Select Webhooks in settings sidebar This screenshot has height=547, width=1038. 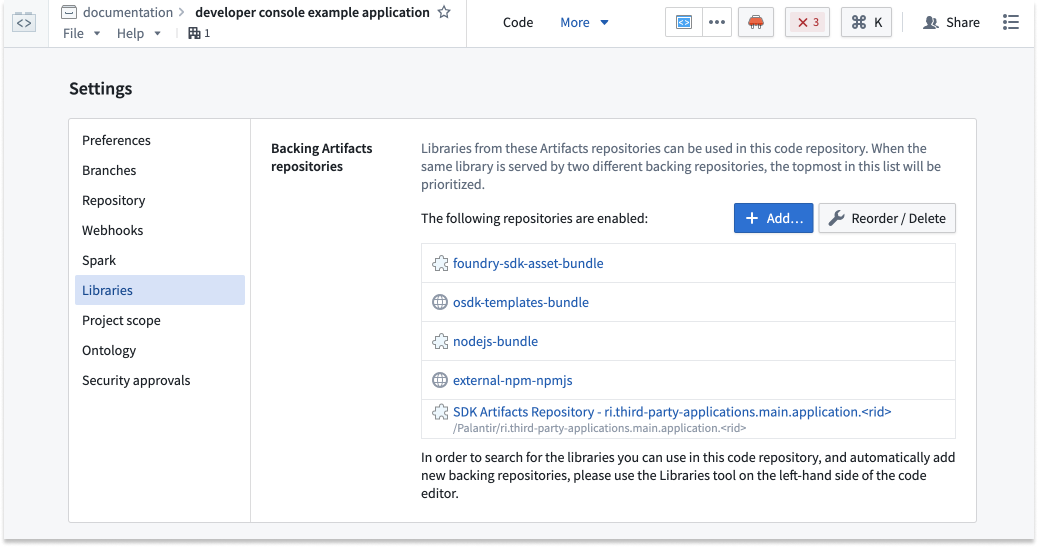[160, 230]
